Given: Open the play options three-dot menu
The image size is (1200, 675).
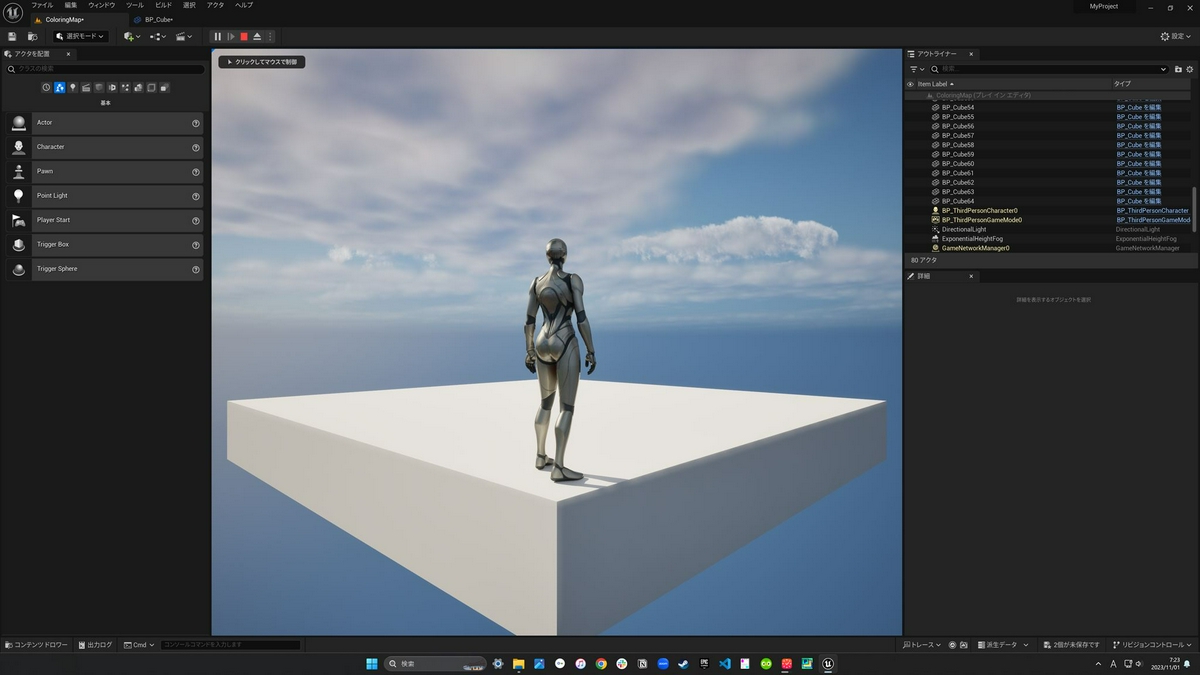Looking at the screenshot, I should click(x=270, y=36).
